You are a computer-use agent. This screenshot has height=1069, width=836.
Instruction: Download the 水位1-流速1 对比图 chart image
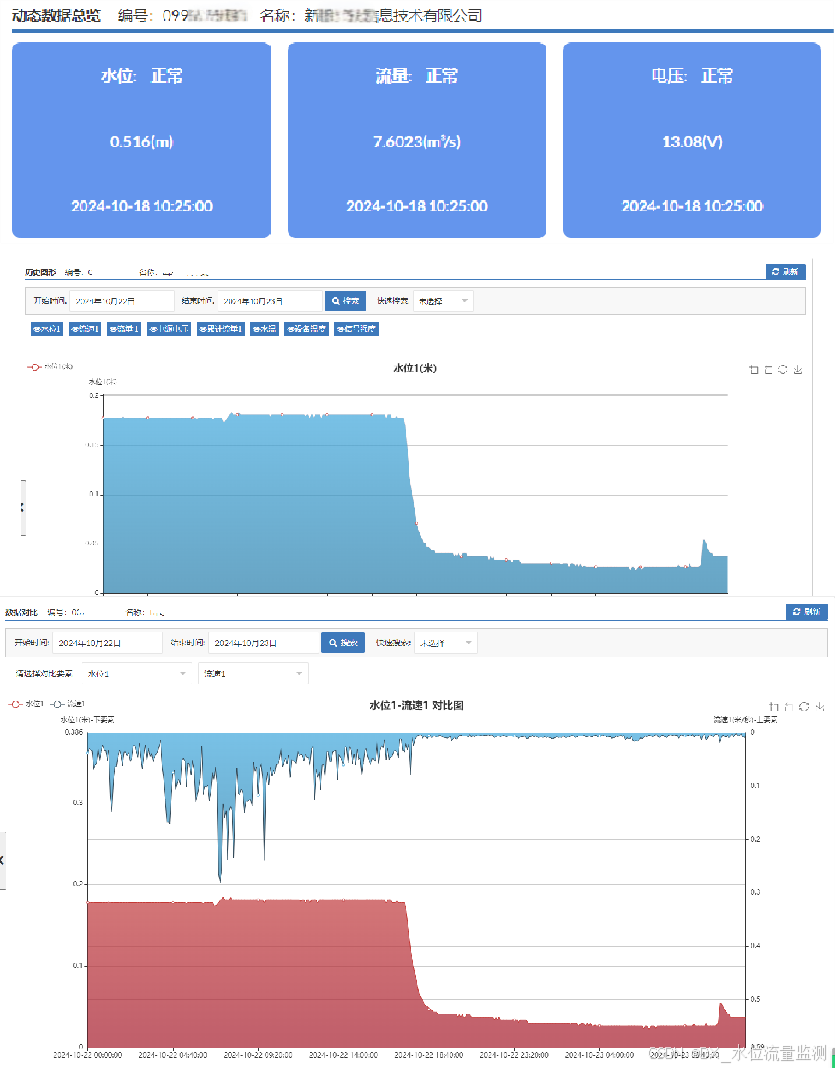(819, 706)
